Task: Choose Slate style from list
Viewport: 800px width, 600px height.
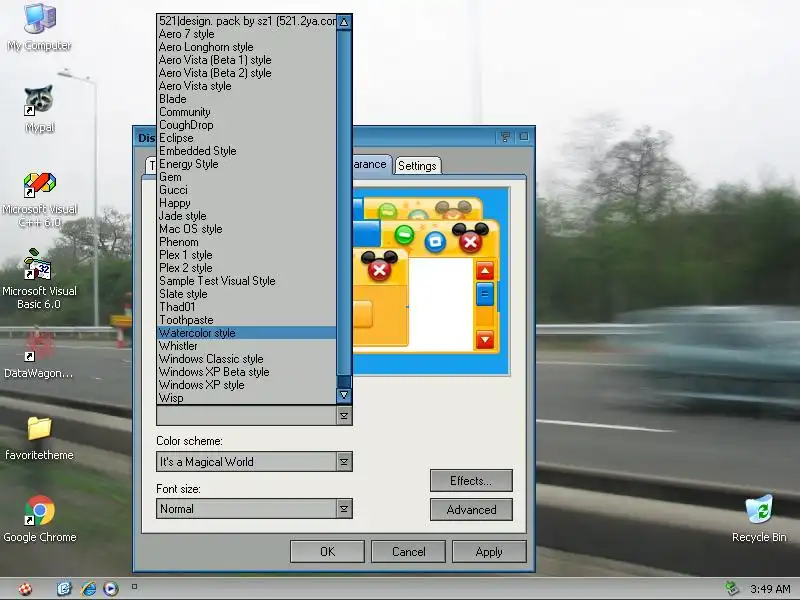Action: tap(247, 294)
